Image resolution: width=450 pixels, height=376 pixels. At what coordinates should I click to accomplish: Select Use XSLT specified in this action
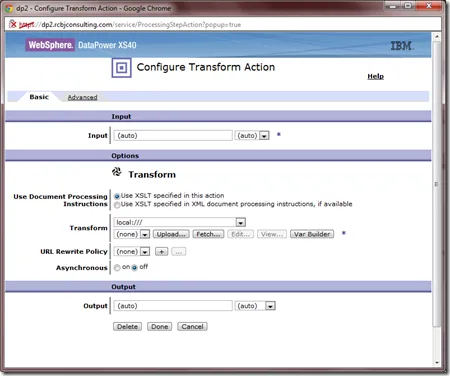(117, 196)
